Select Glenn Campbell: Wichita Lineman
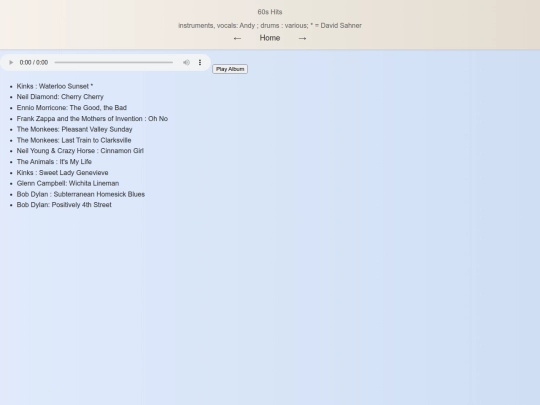 point(68,183)
